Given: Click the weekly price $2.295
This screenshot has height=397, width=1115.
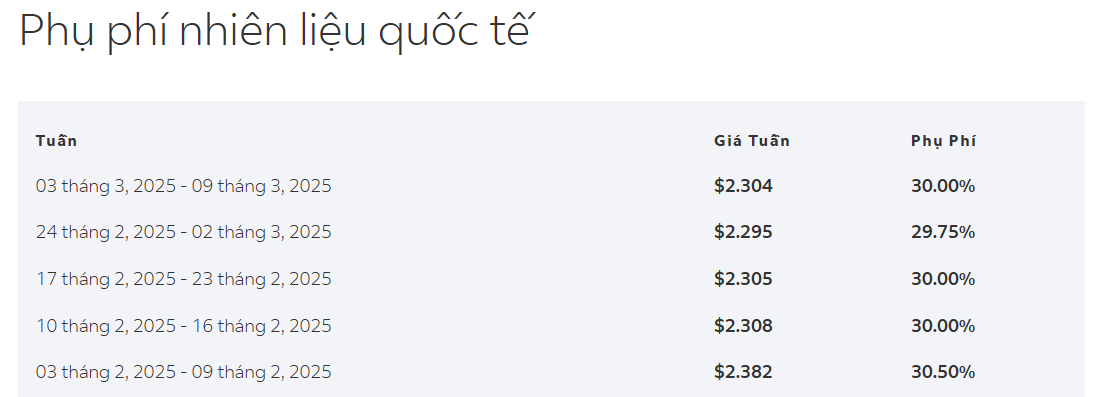Looking at the screenshot, I should click(x=743, y=233).
